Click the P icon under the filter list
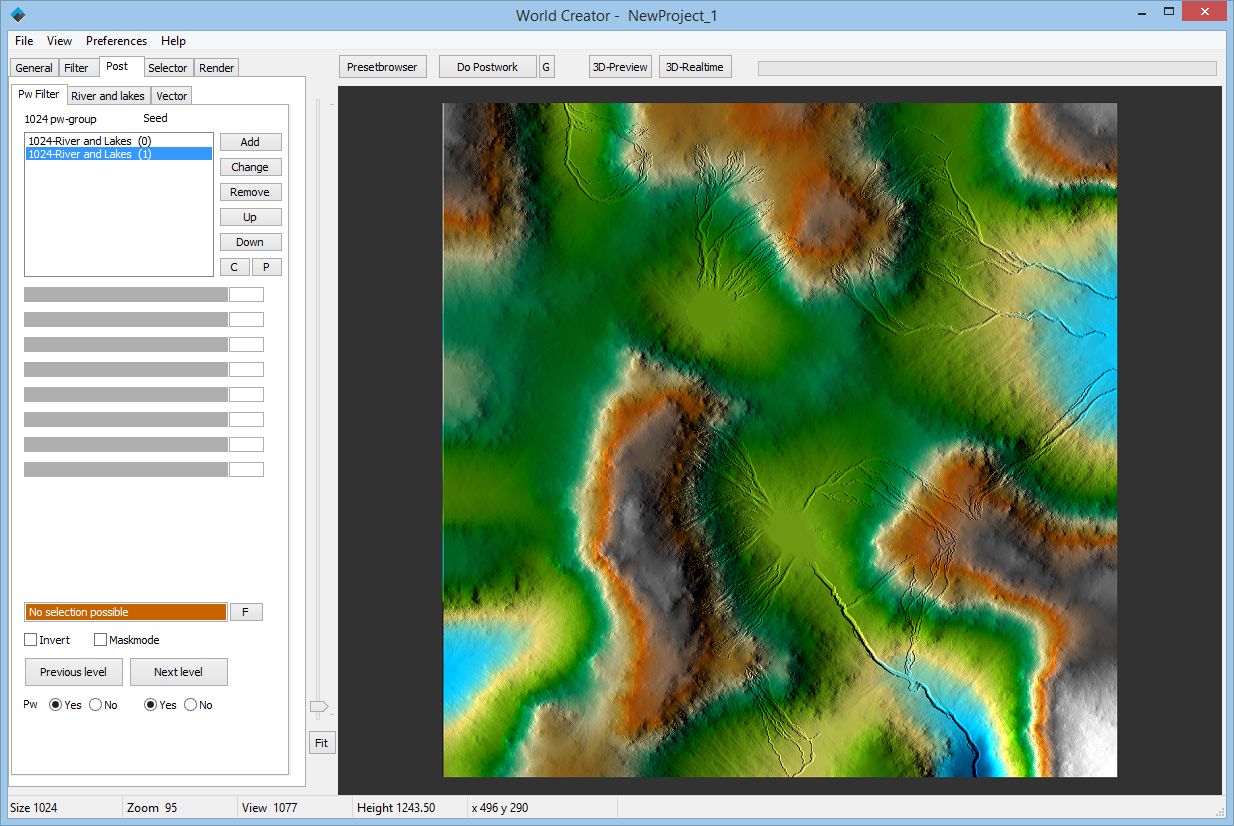Image resolution: width=1234 pixels, height=826 pixels. 266,266
